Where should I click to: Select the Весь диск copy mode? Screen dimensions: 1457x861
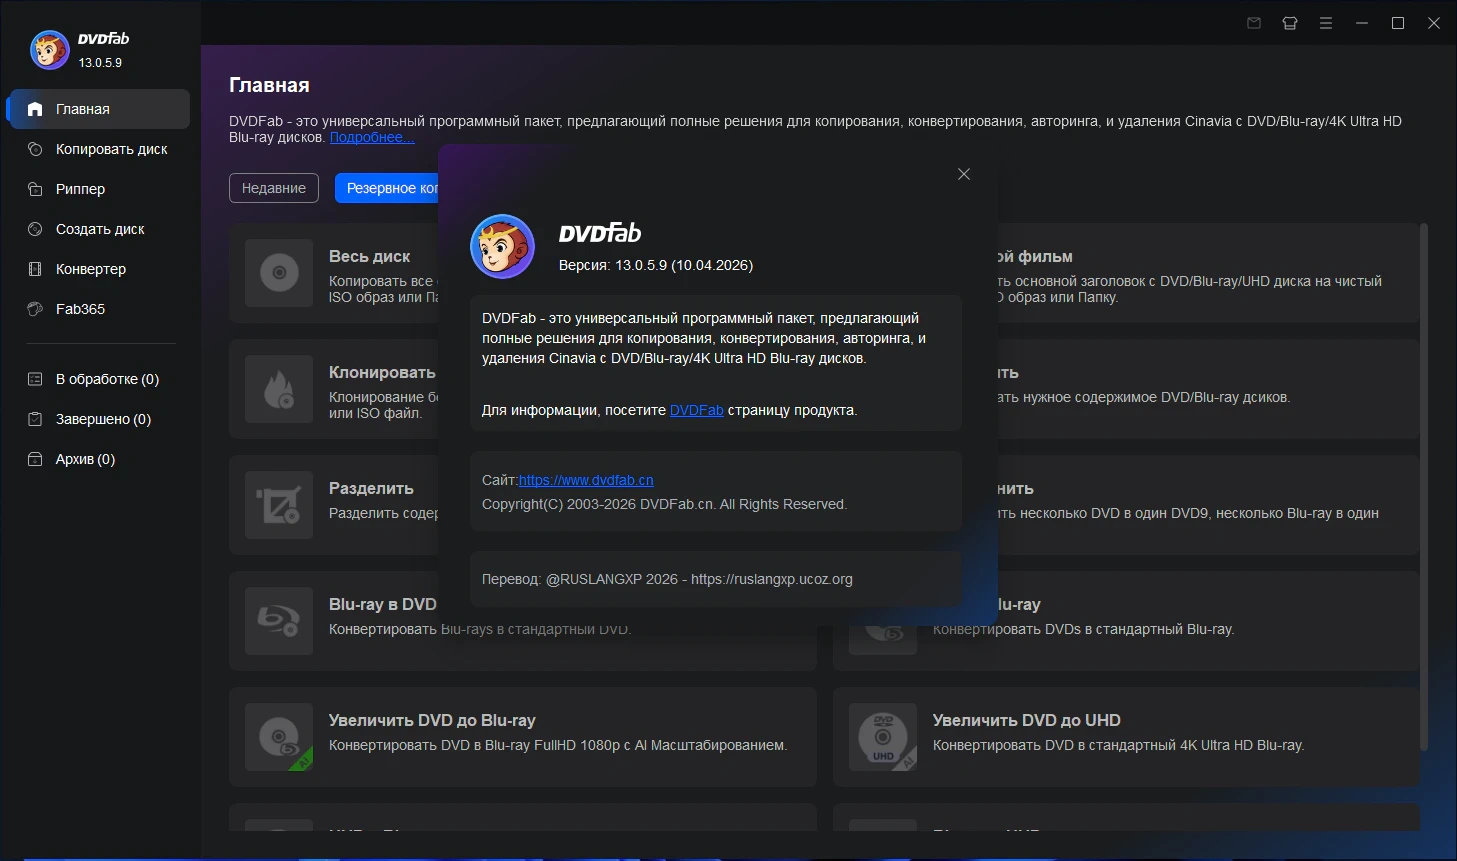334,273
